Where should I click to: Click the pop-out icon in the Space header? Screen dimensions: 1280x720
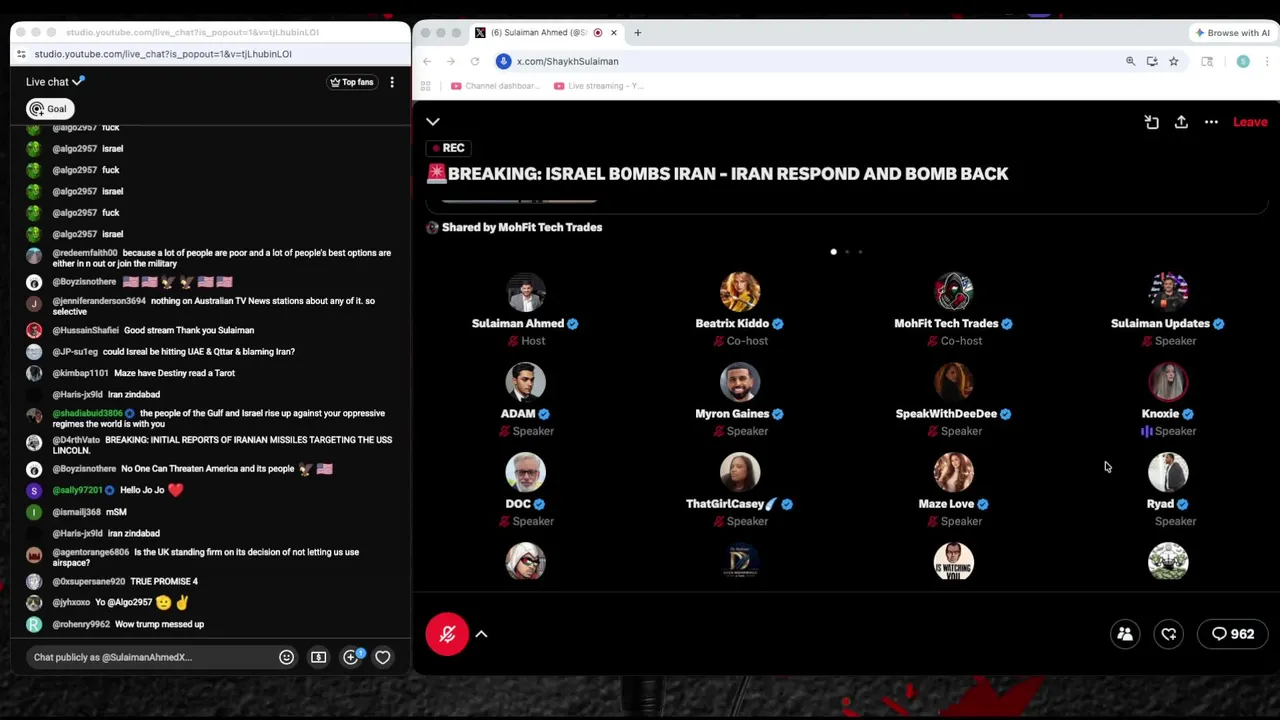[1152, 122]
